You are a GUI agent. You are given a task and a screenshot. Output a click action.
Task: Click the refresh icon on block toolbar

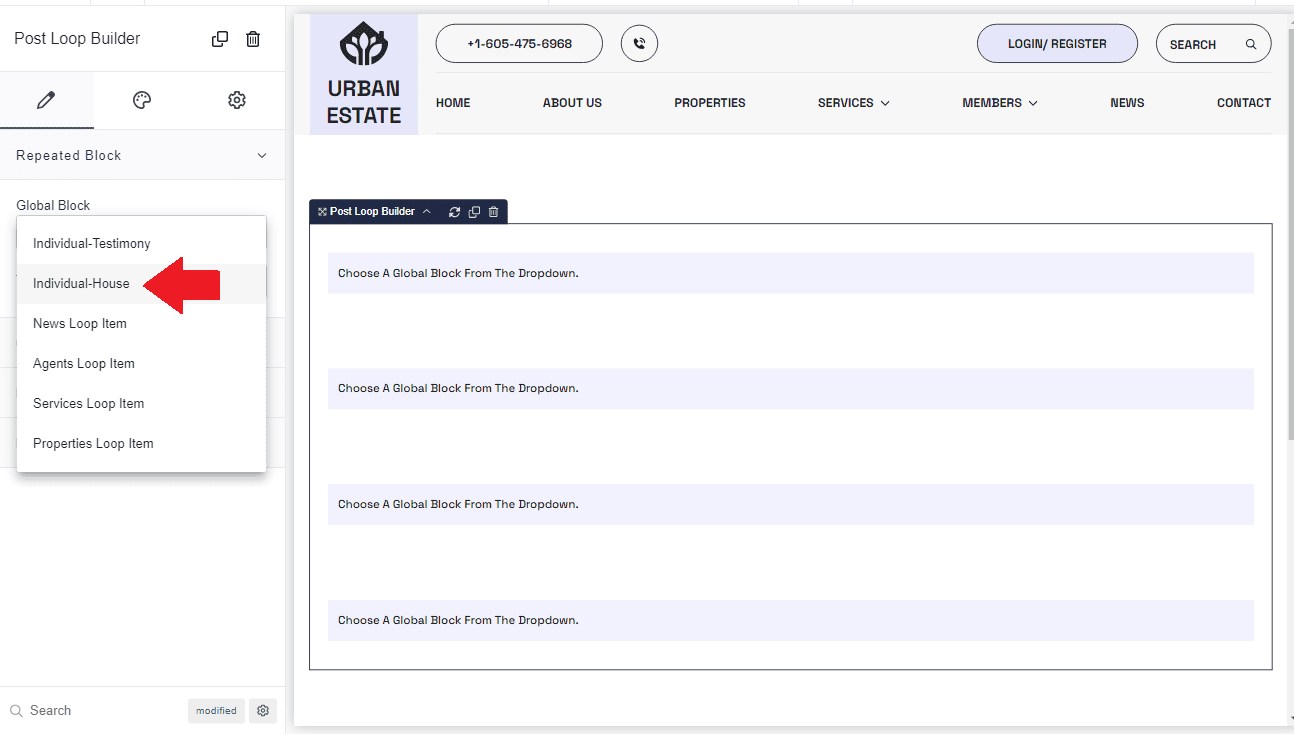coord(455,212)
